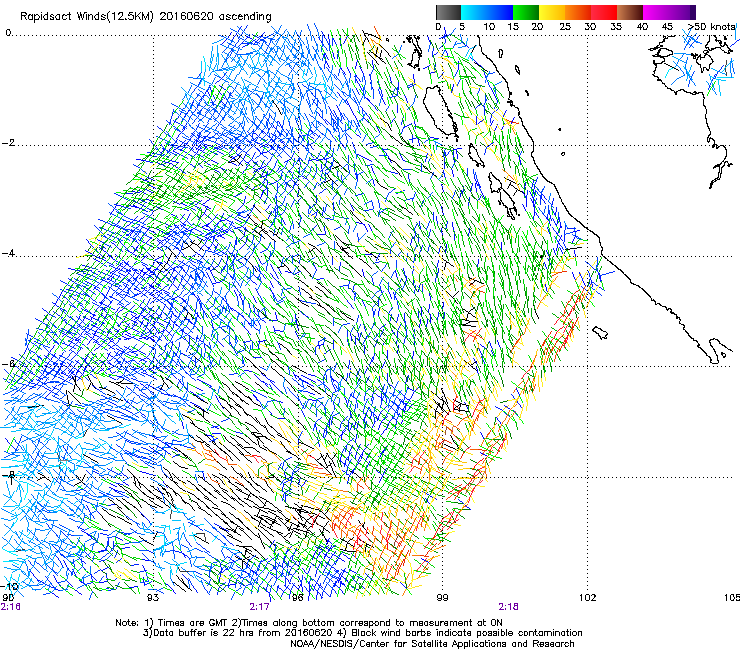Click the gray 0-5 knots legend swatch

pyautogui.click(x=448, y=12)
